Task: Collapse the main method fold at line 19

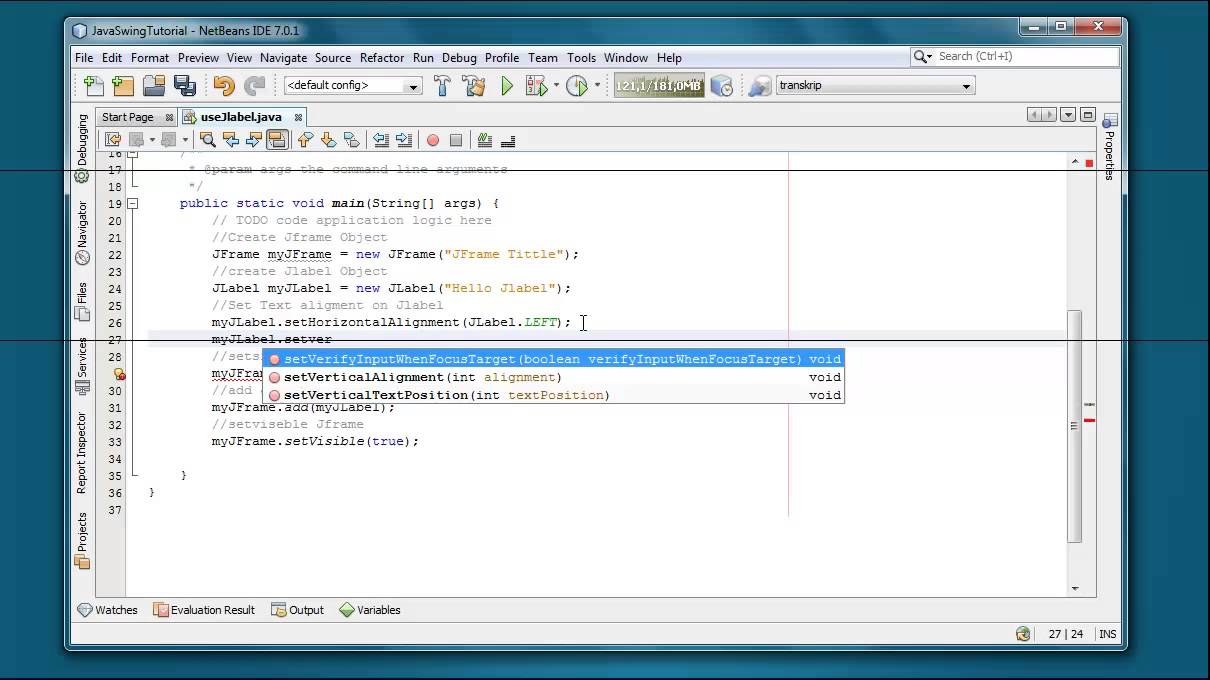Action: 133,203
